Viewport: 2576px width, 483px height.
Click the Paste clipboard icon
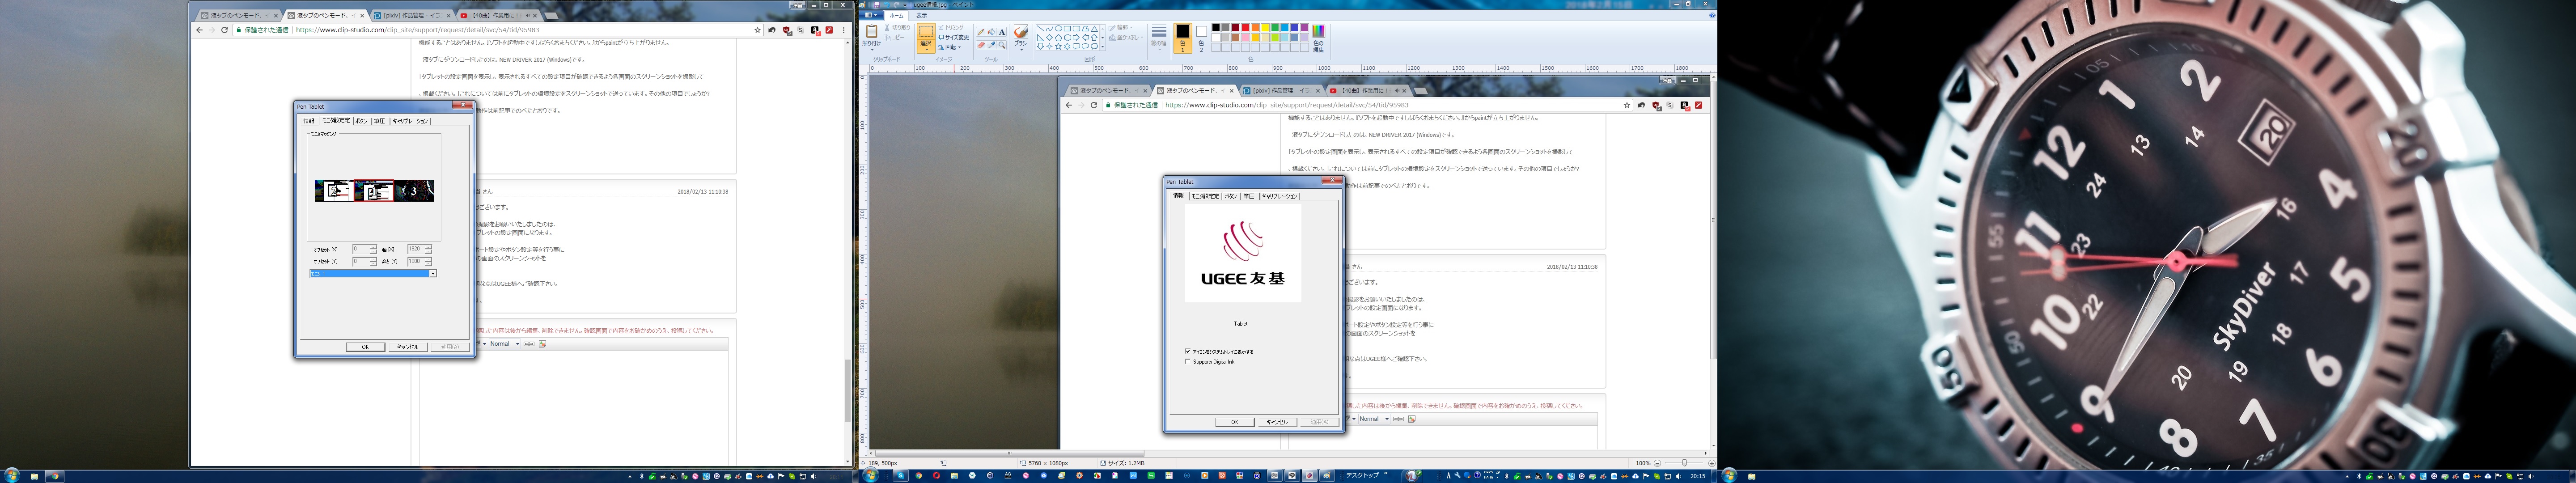[x=872, y=31]
